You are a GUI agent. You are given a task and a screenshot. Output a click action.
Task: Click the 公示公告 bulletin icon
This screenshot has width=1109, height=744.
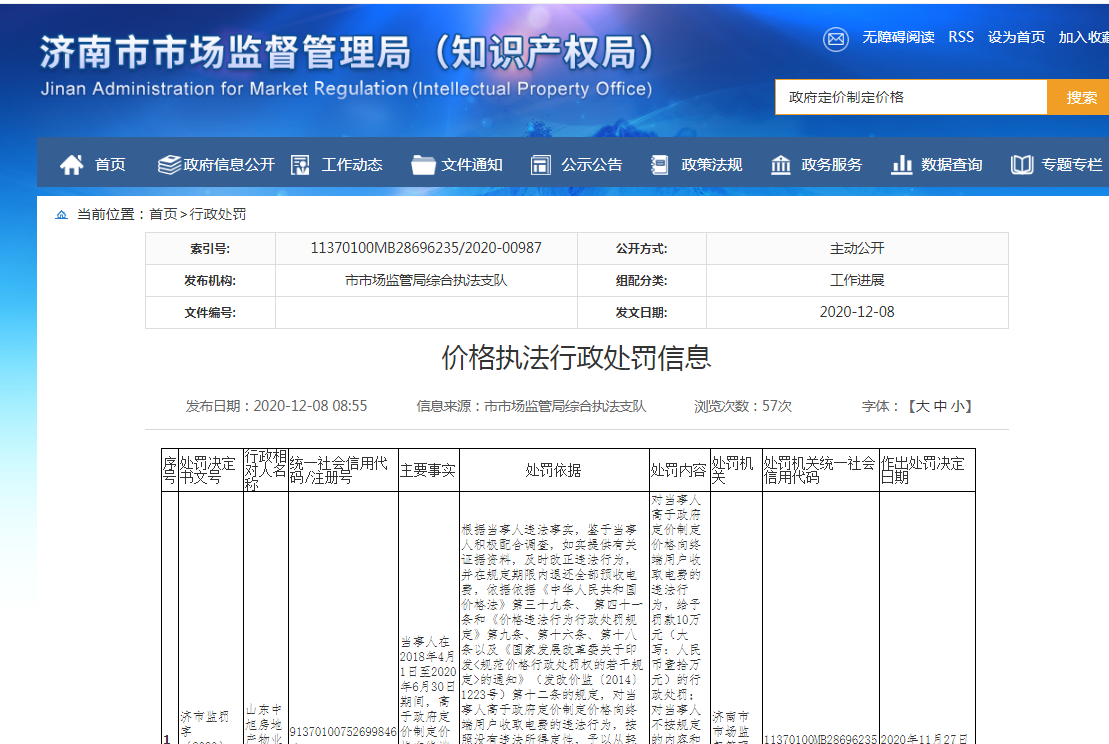541,165
